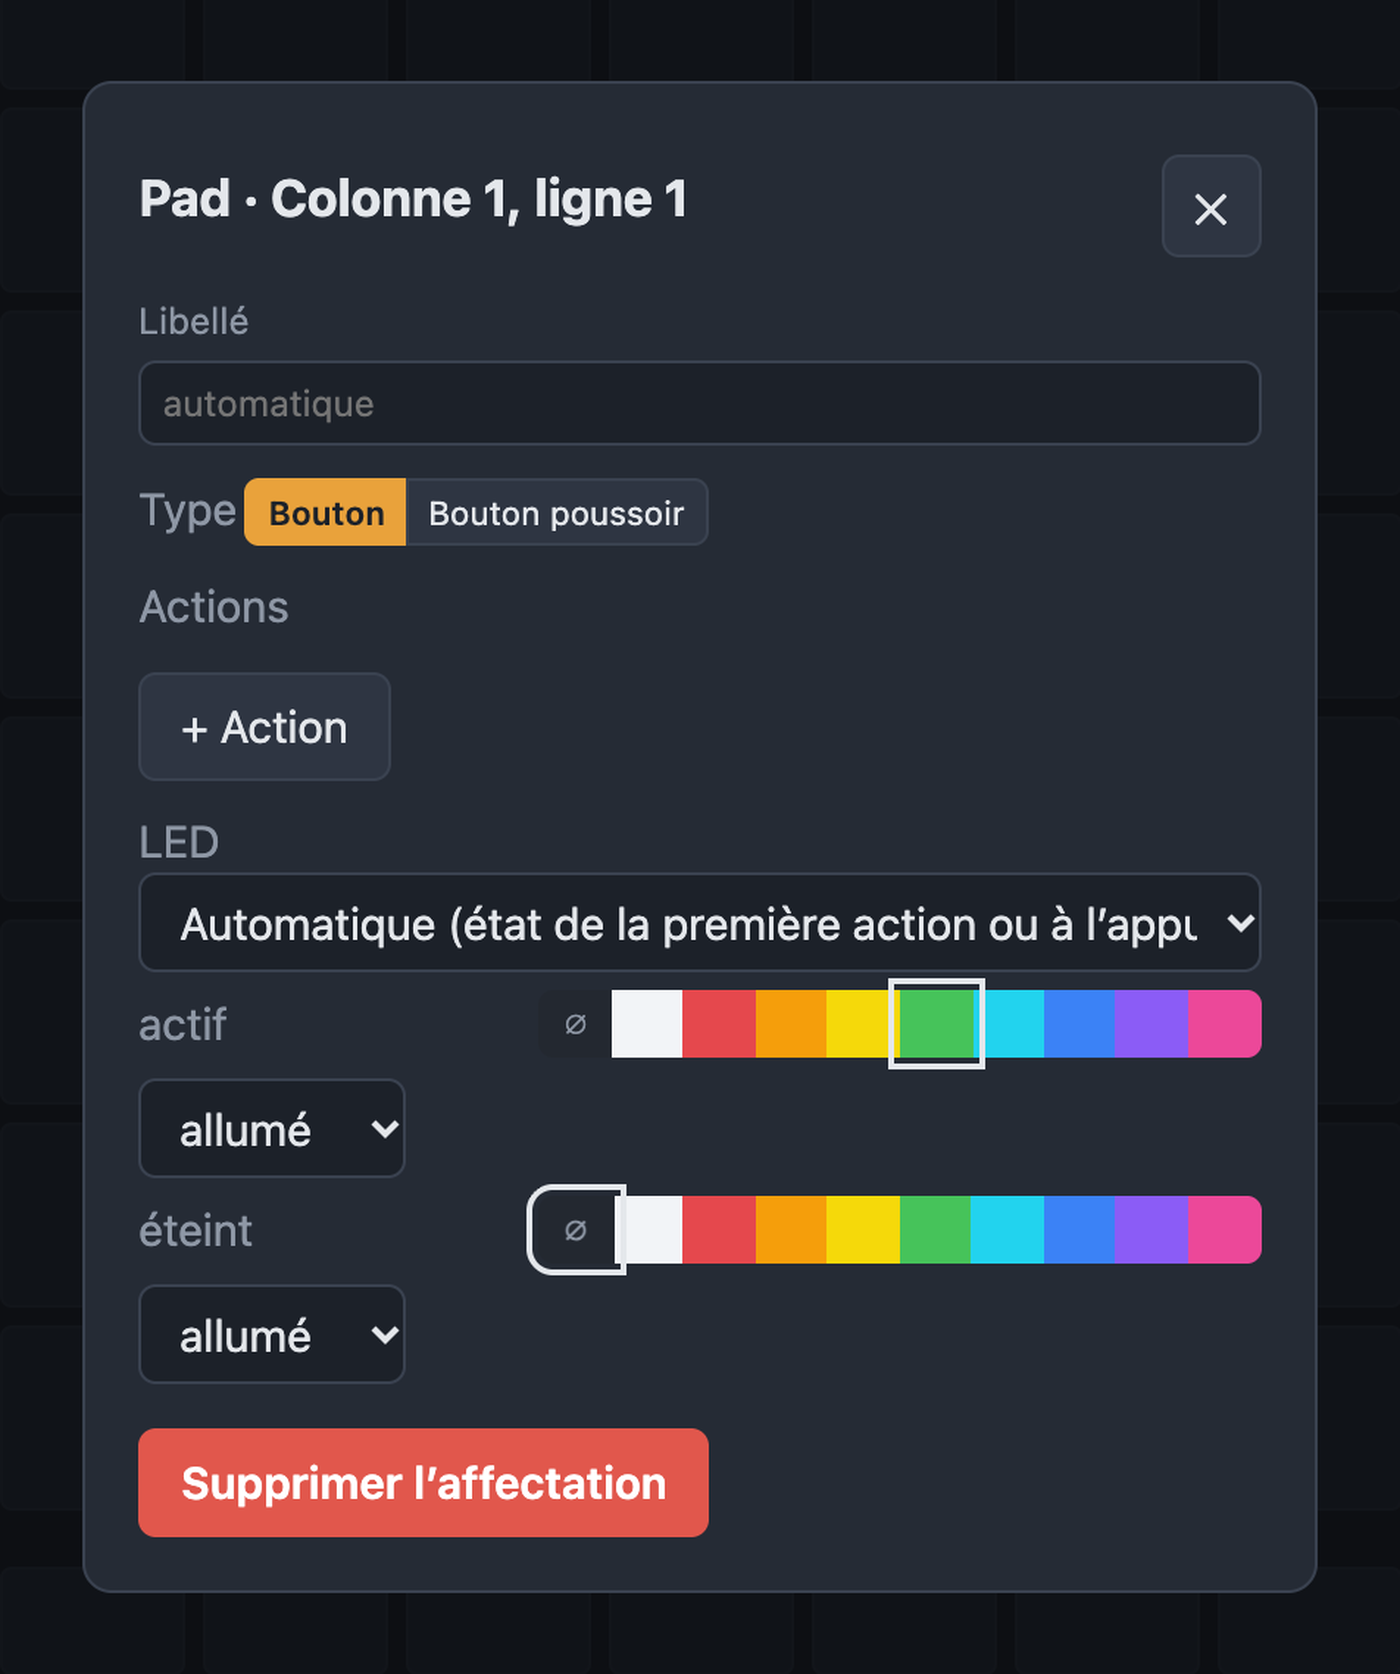Pick the white swatch for actif
The image size is (1400, 1674).
(x=647, y=1024)
